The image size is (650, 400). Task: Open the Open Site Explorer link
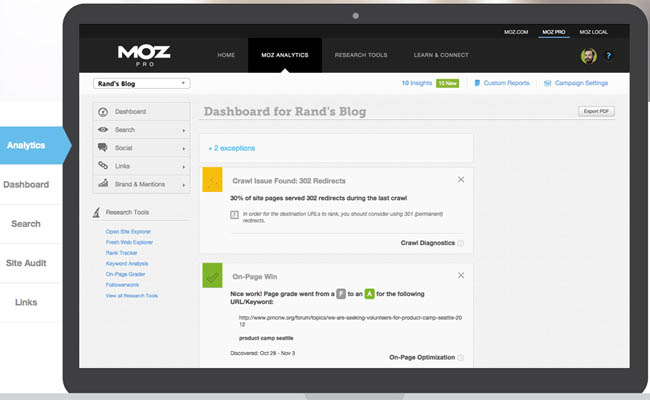click(x=128, y=232)
